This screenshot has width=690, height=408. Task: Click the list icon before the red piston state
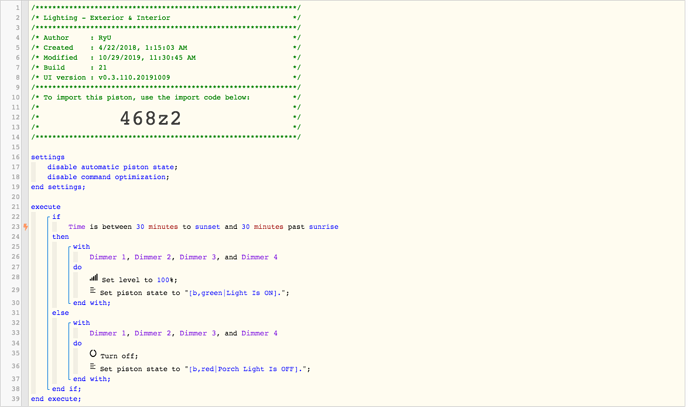point(92,366)
